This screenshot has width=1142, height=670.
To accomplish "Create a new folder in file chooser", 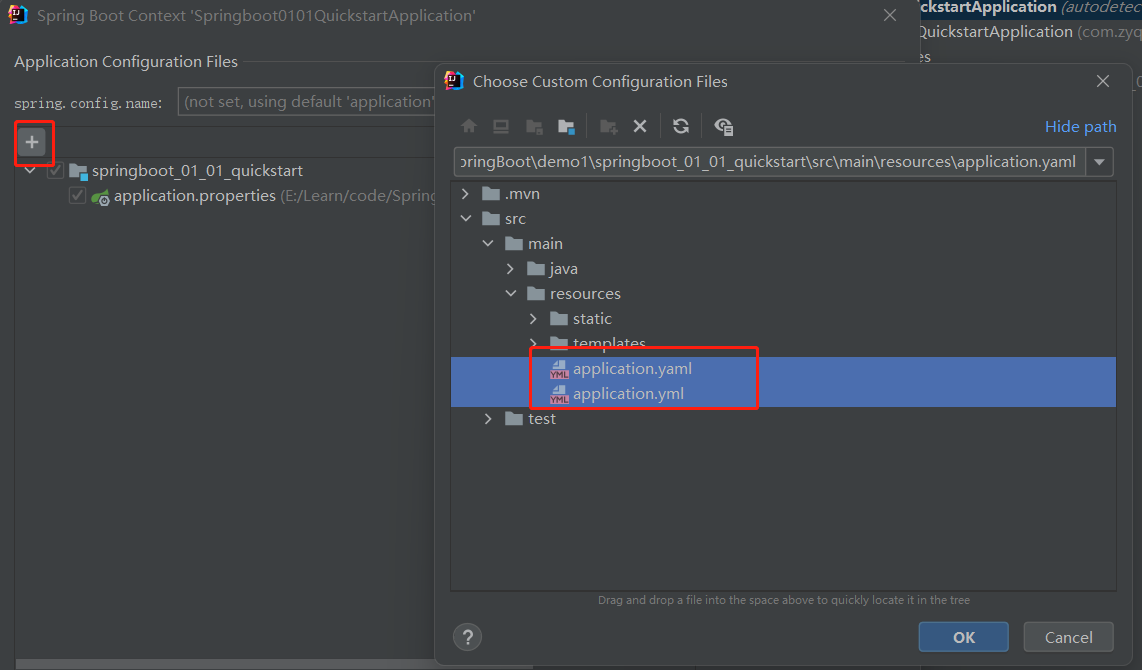I will (609, 126).
